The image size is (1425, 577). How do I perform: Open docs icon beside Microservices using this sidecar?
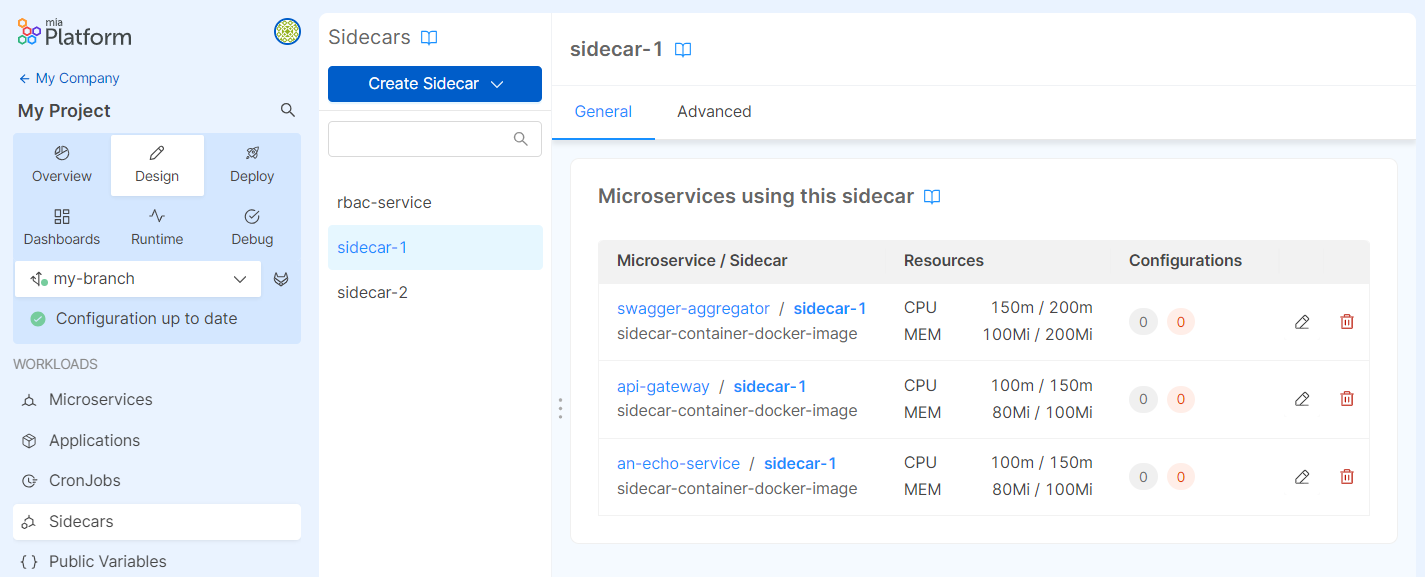[932, 197]
